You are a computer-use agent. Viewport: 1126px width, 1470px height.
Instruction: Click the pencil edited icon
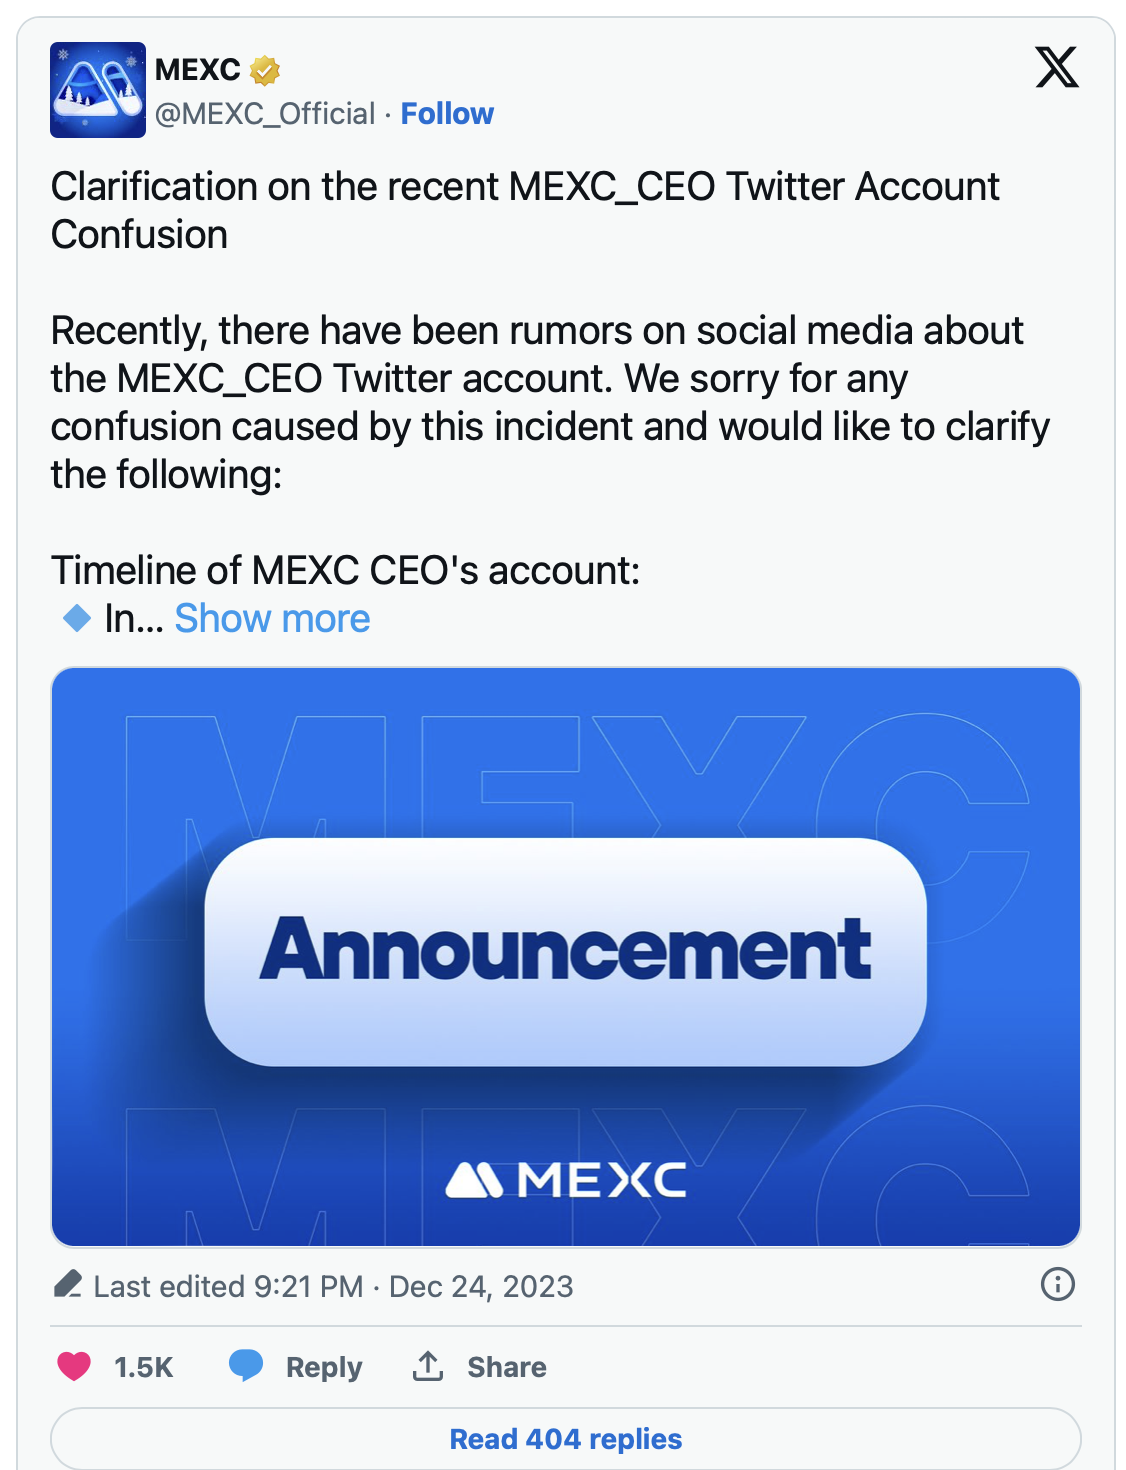[68, 1285]
